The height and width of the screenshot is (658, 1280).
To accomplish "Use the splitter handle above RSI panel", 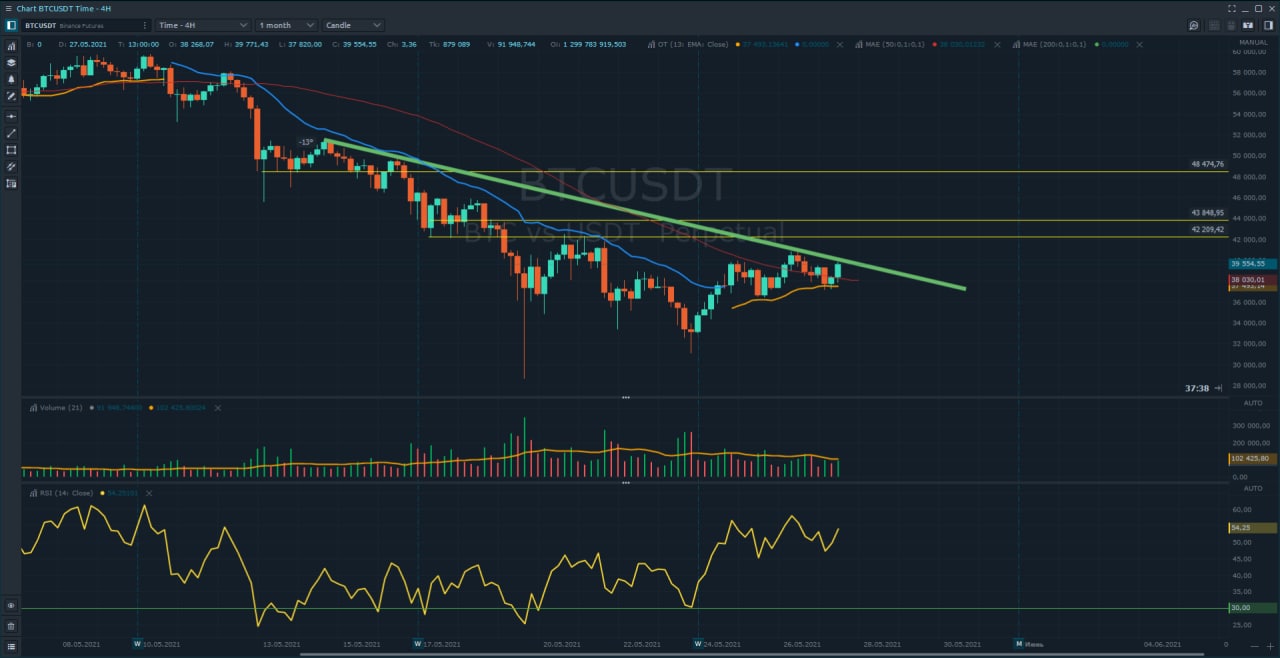I will pyautogui.click(x=626, y=483).
